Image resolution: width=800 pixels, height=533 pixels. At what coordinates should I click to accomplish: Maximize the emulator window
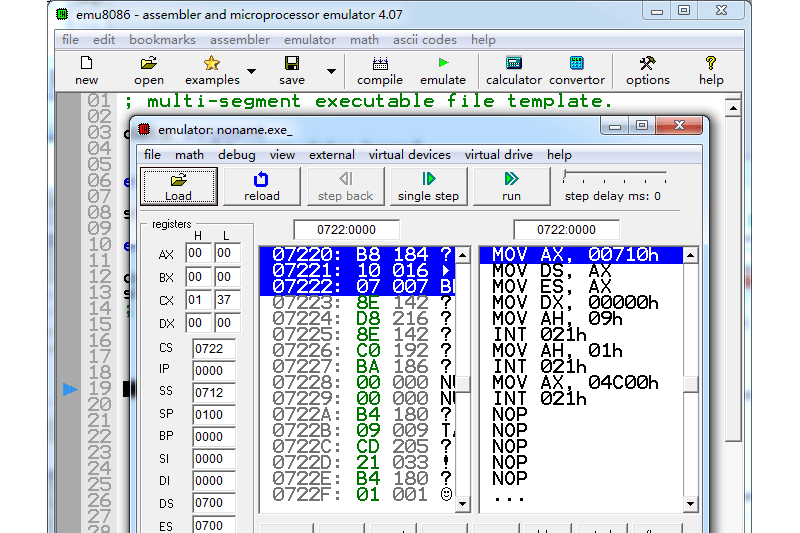[642, 125]
